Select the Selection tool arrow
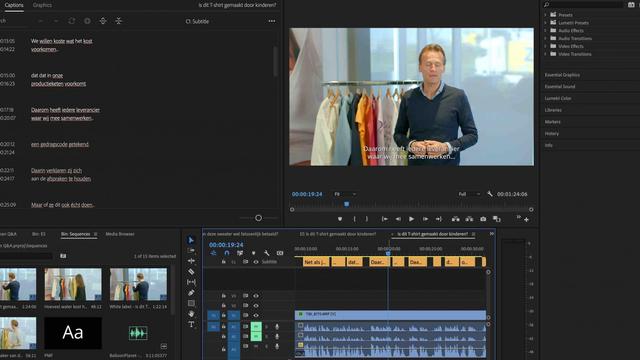 [x=191, y=240]
